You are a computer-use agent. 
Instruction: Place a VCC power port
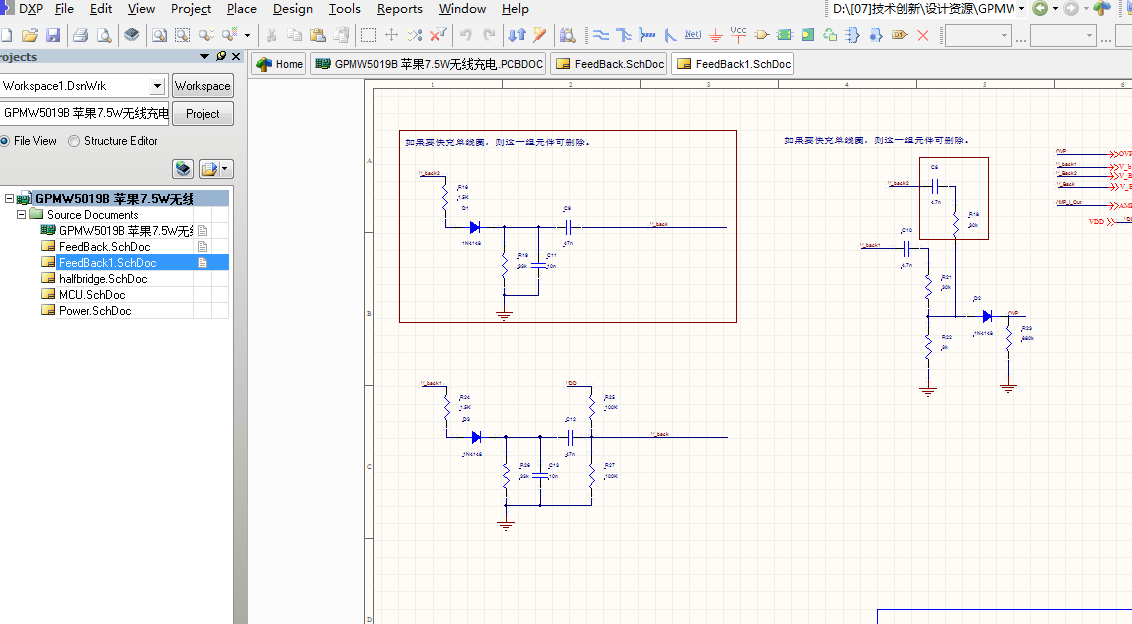[739, 35]
